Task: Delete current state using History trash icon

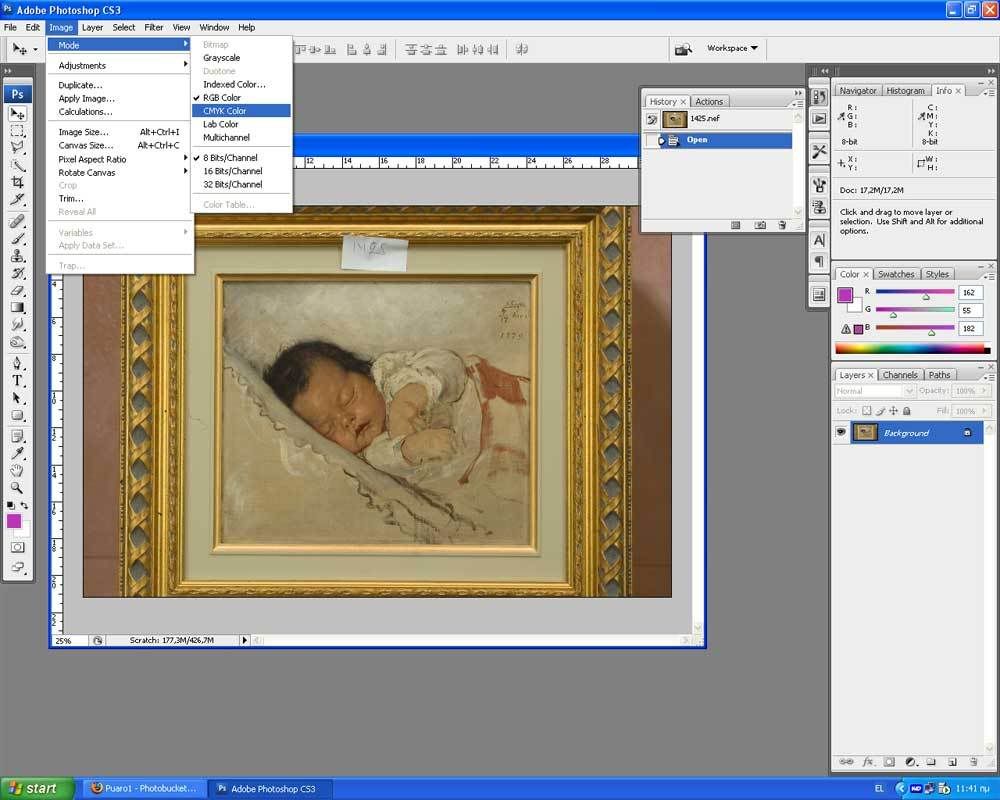Action: click(783, 225)
